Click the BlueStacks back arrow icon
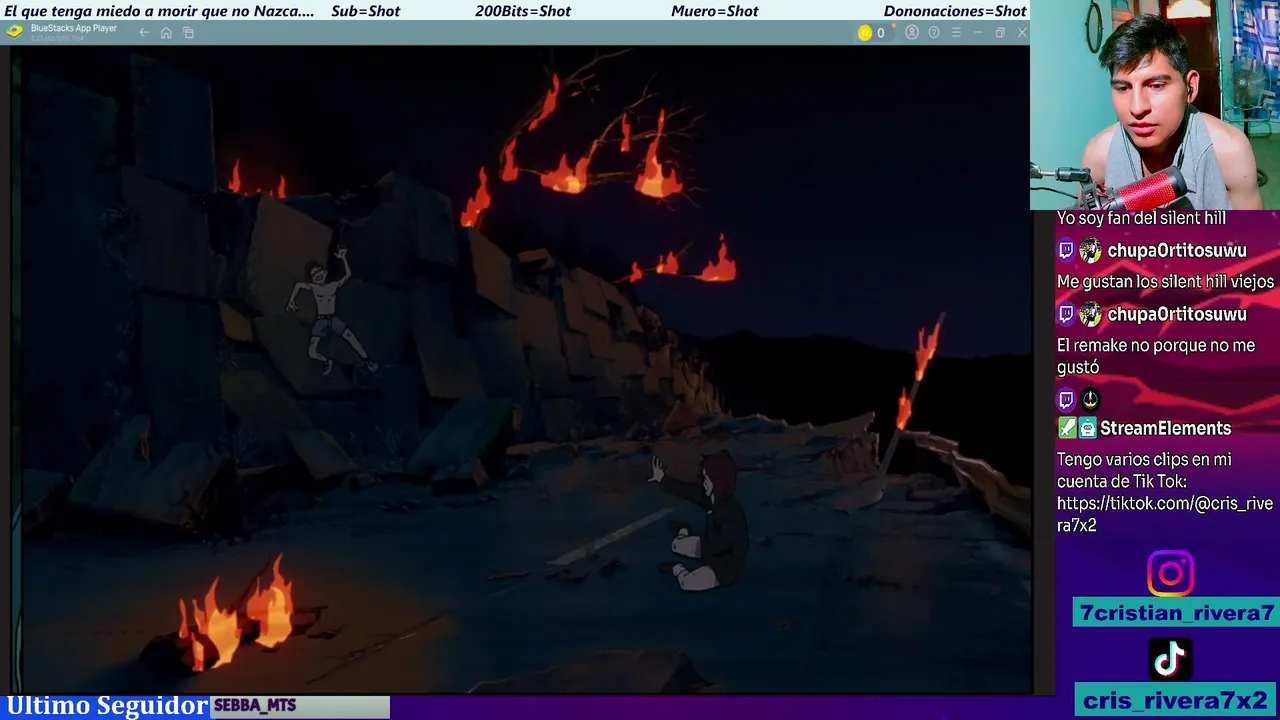 (144, 33)
